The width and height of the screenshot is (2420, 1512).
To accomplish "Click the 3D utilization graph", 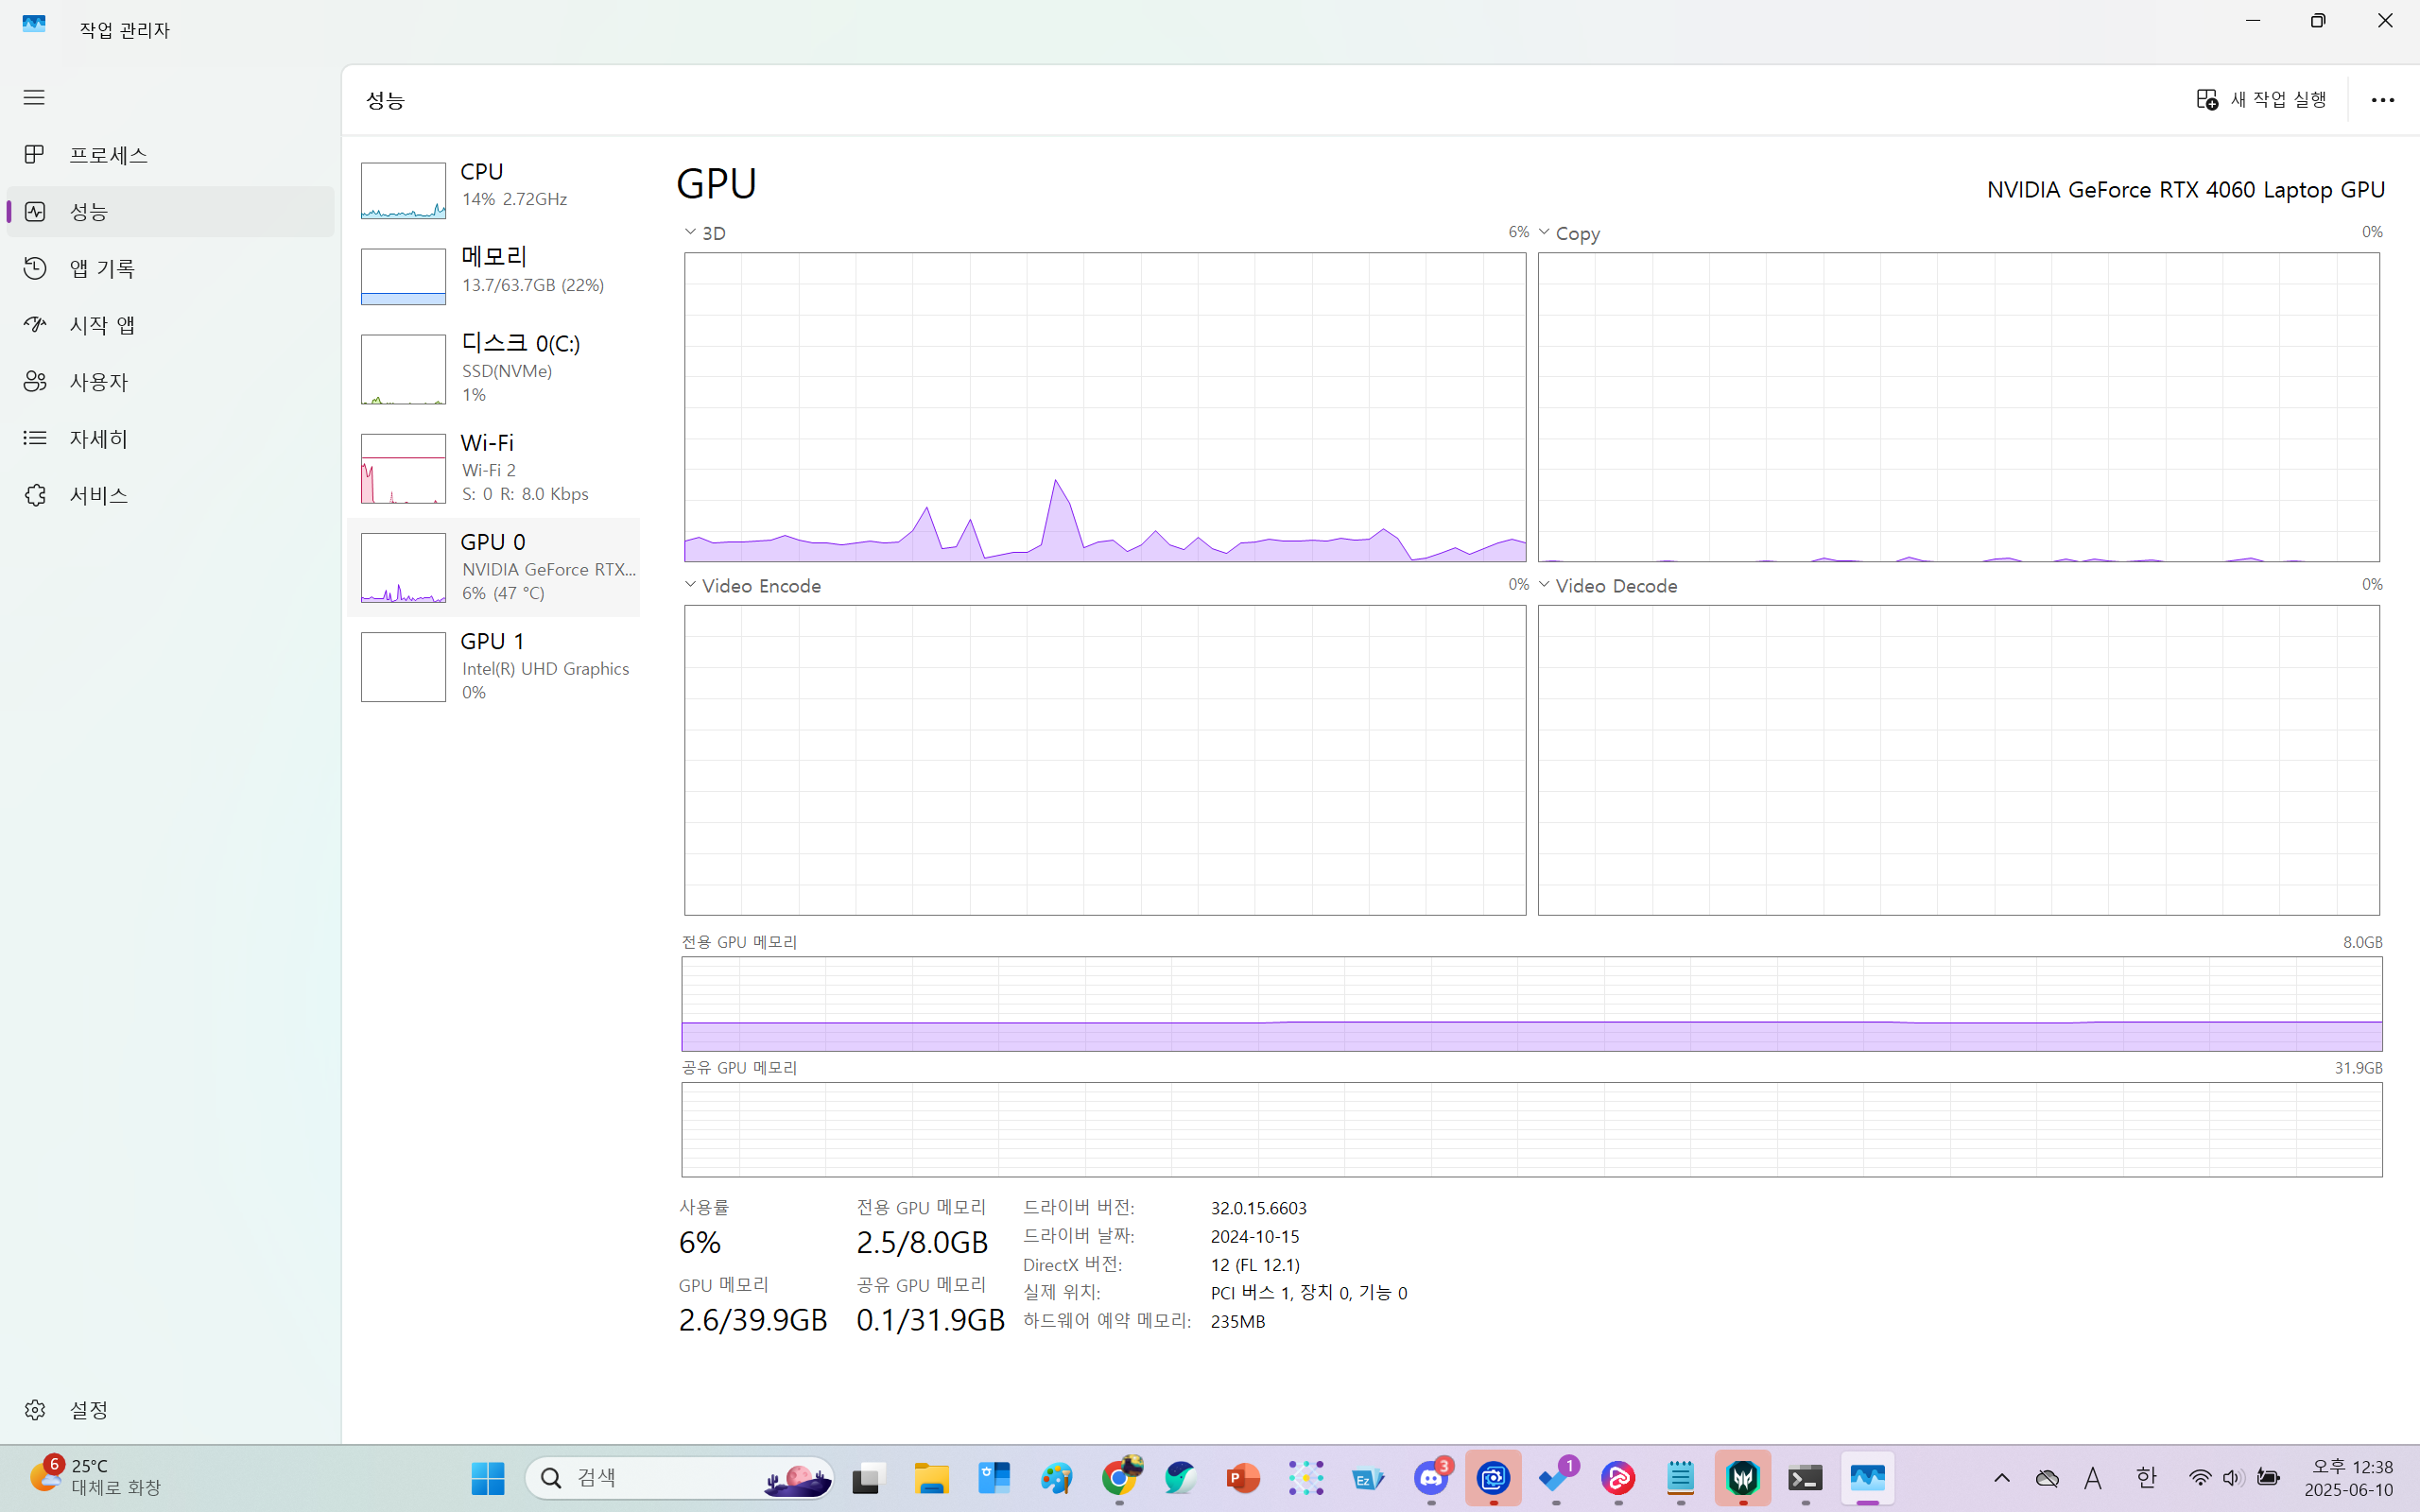I will pos(1105,407).
